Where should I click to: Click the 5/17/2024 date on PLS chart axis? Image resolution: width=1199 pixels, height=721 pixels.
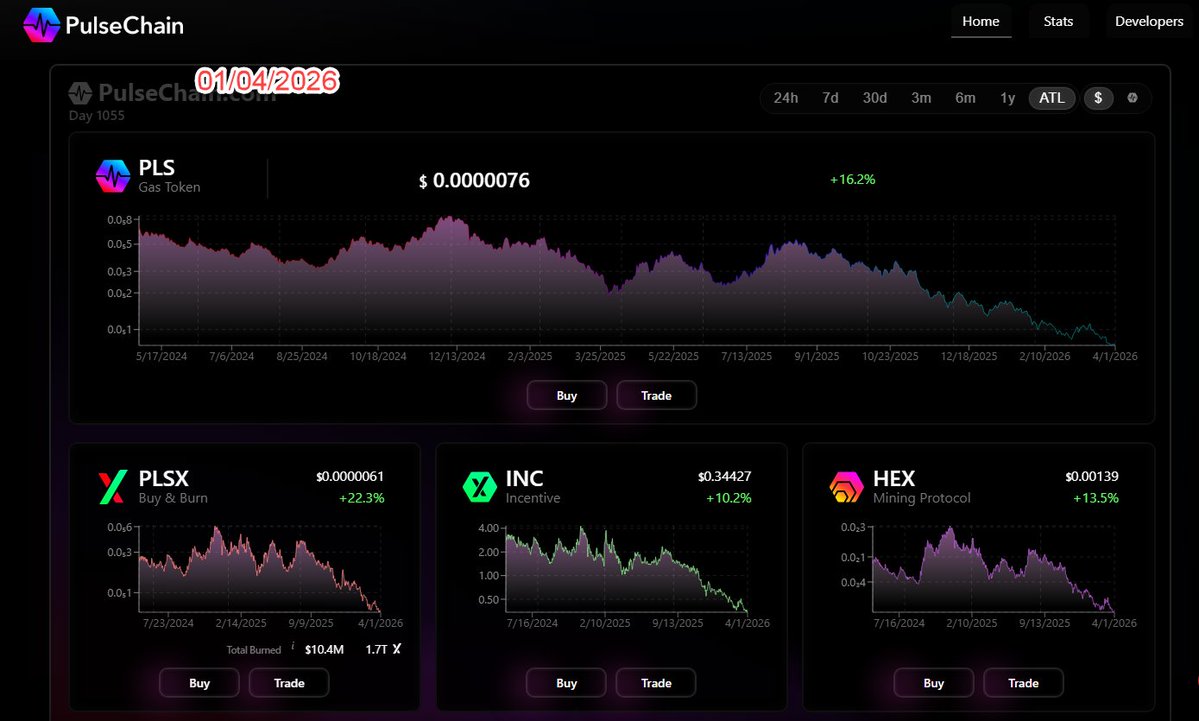click(161, 356)
